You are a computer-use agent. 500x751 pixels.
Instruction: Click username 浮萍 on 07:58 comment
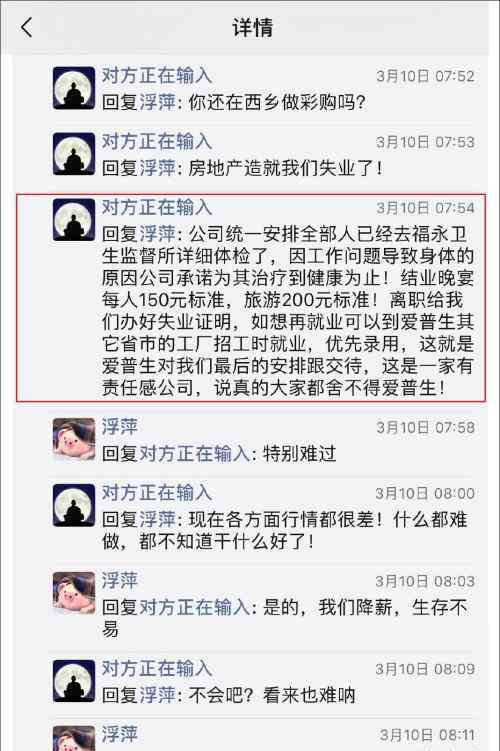[120, 427]
